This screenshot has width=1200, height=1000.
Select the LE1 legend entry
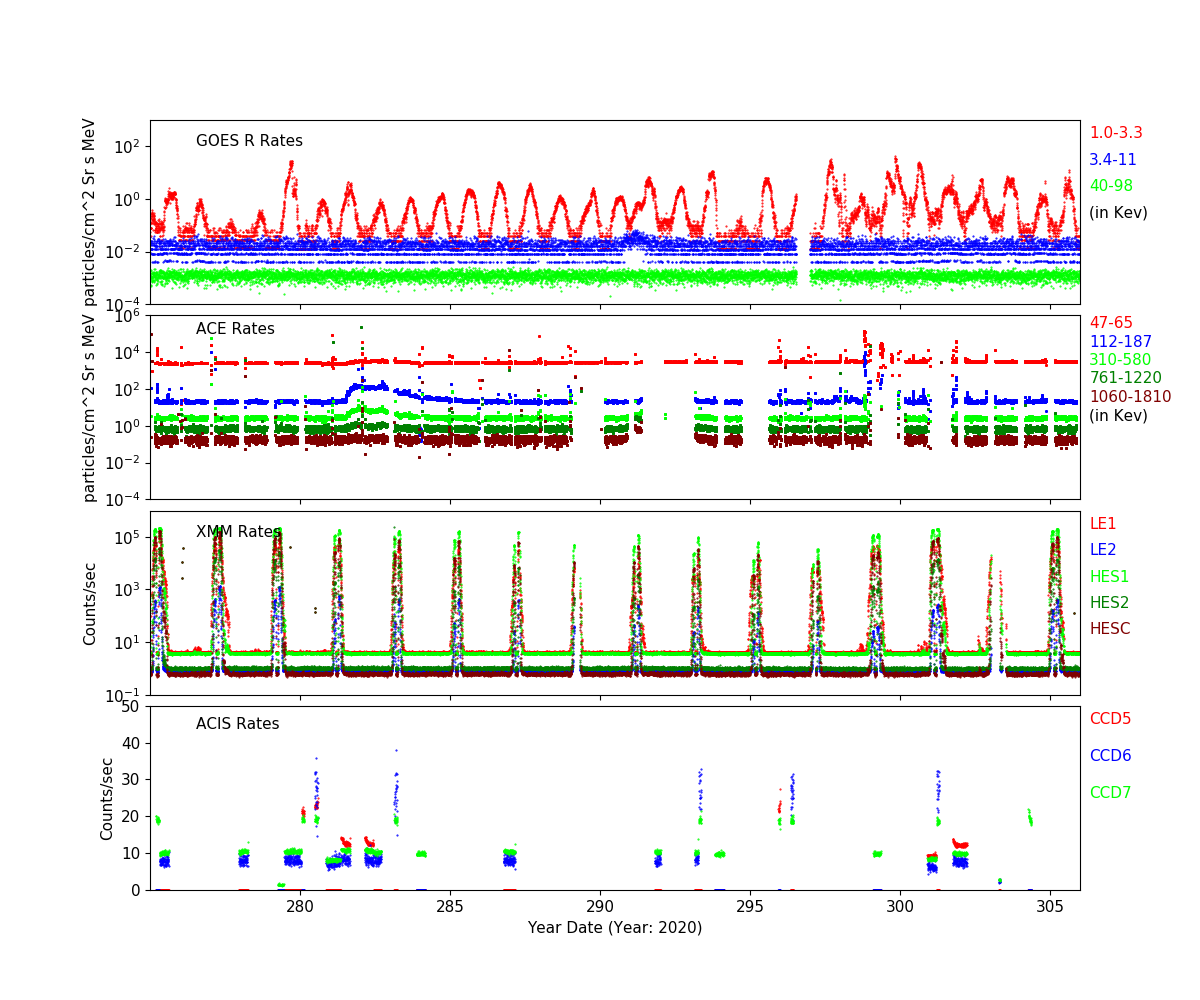coord(1102,524)
